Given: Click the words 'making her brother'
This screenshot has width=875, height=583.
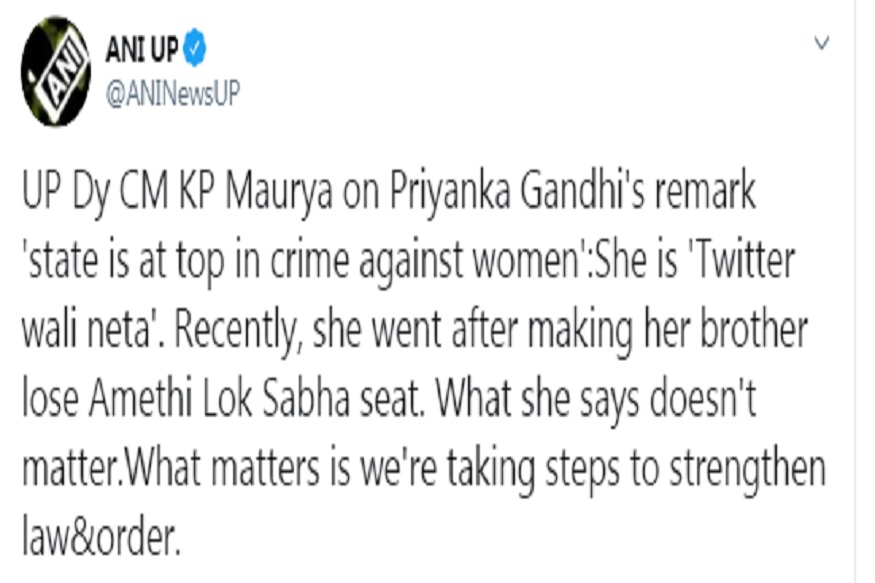Looking at the screenshot, I should click(x=667, y=330).
